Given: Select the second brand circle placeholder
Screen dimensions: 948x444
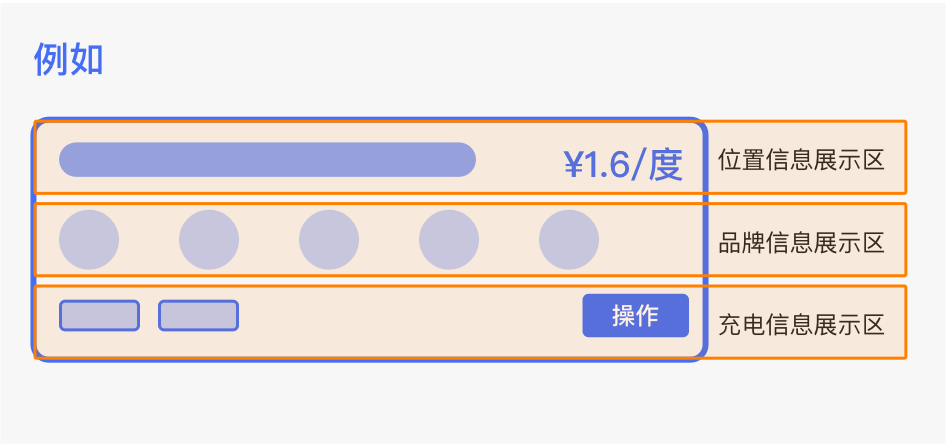Looking at the screenshot, I should 209,240.
